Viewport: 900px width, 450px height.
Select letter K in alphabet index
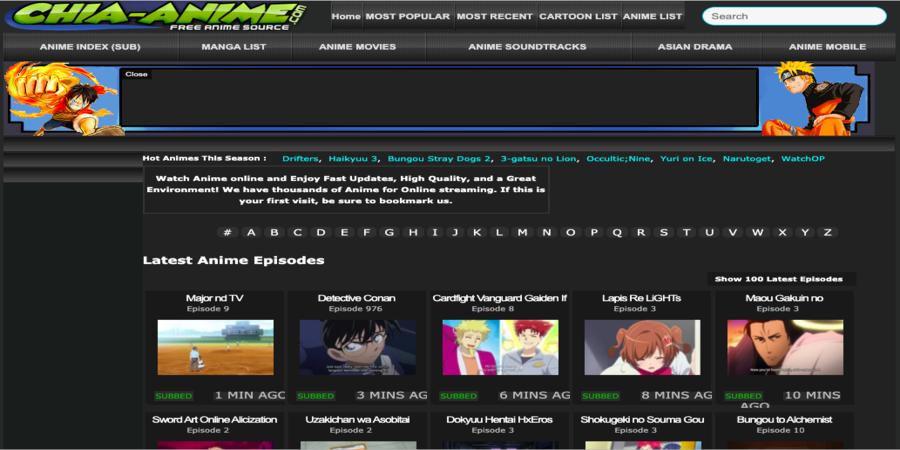(476, 232)
